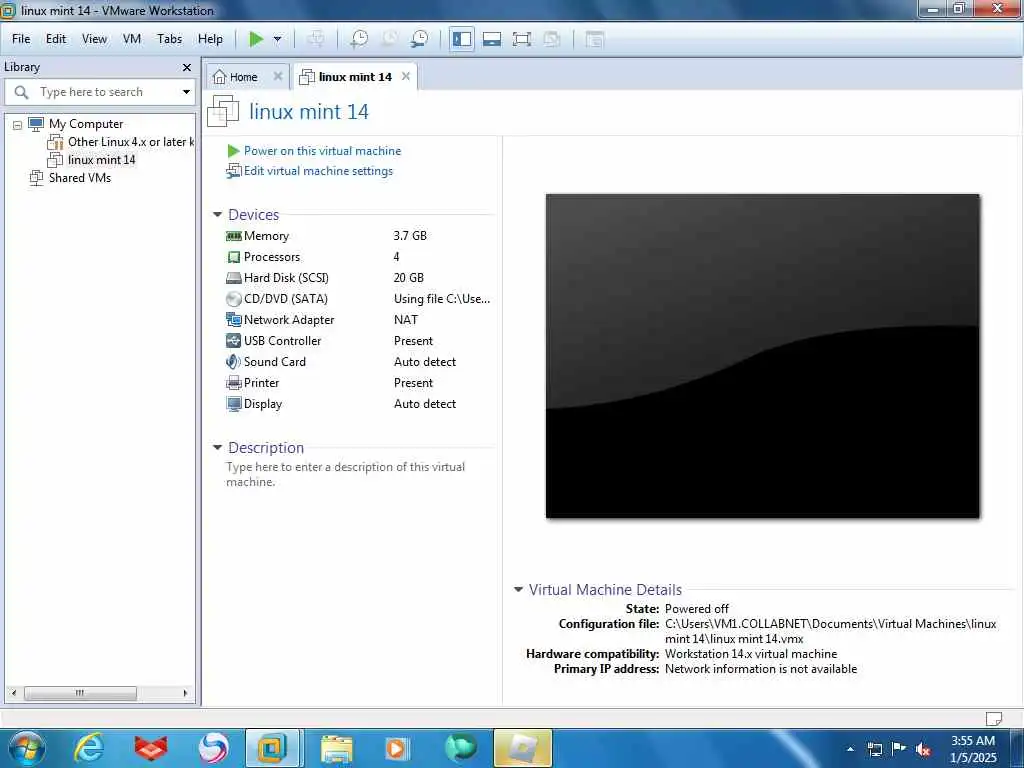Screen dimensions: 1024x768
Task: Close the Library panel
Action: (187, 67)
